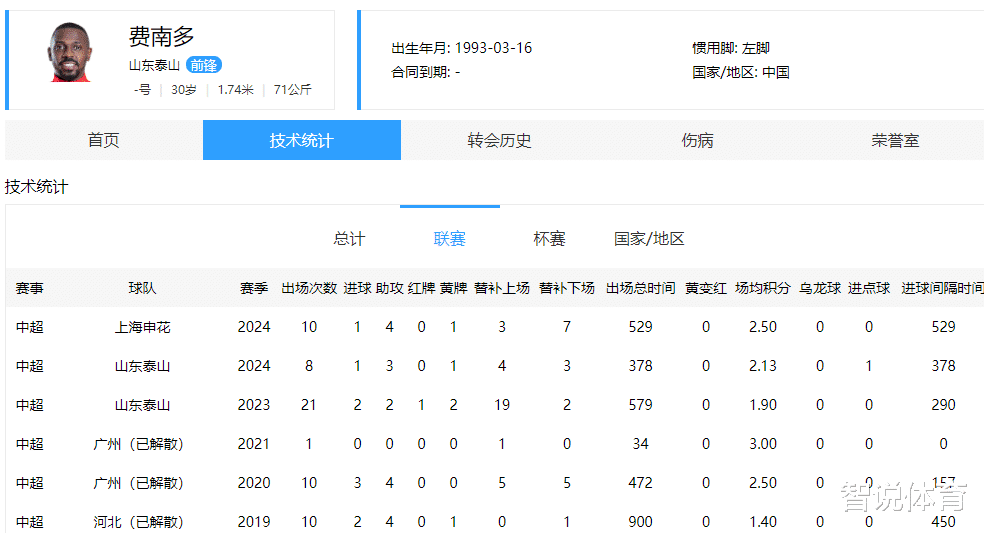Click 广州（已解散）in the 2020 row
Image resolution: width=984 pixels, height=533 pixels.
[x=138, y=483]
